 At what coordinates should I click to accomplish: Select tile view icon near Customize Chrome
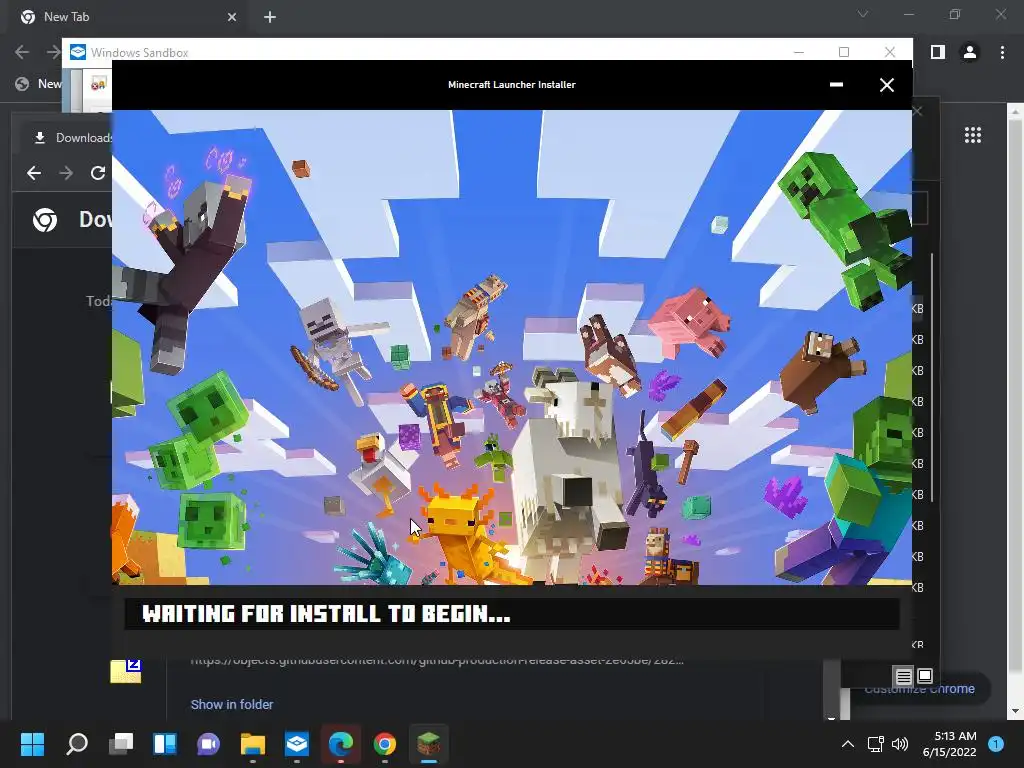coord(925,676)
